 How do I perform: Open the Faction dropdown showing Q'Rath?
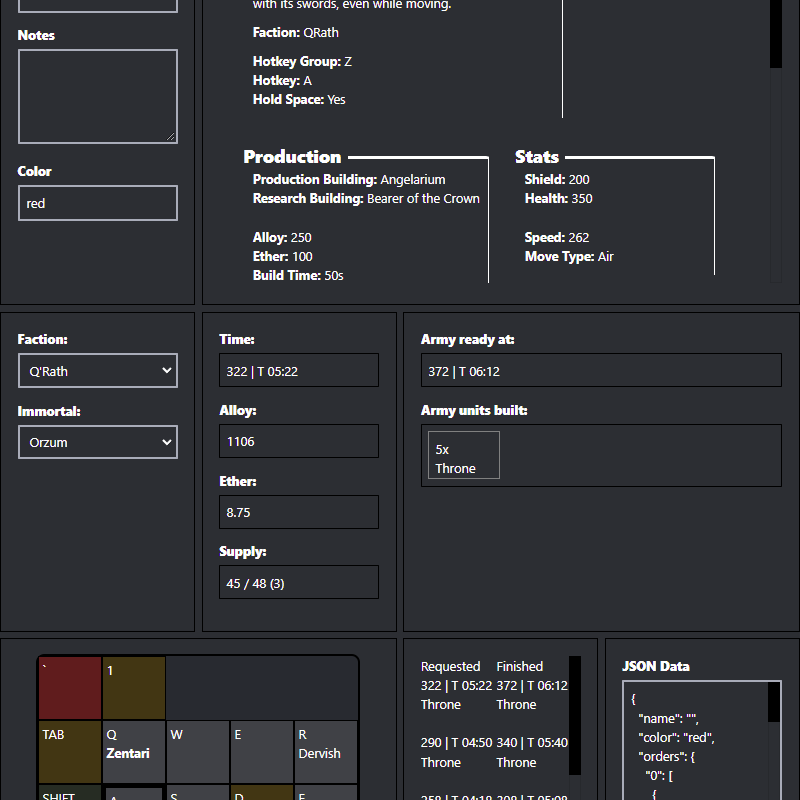[97, 371]
